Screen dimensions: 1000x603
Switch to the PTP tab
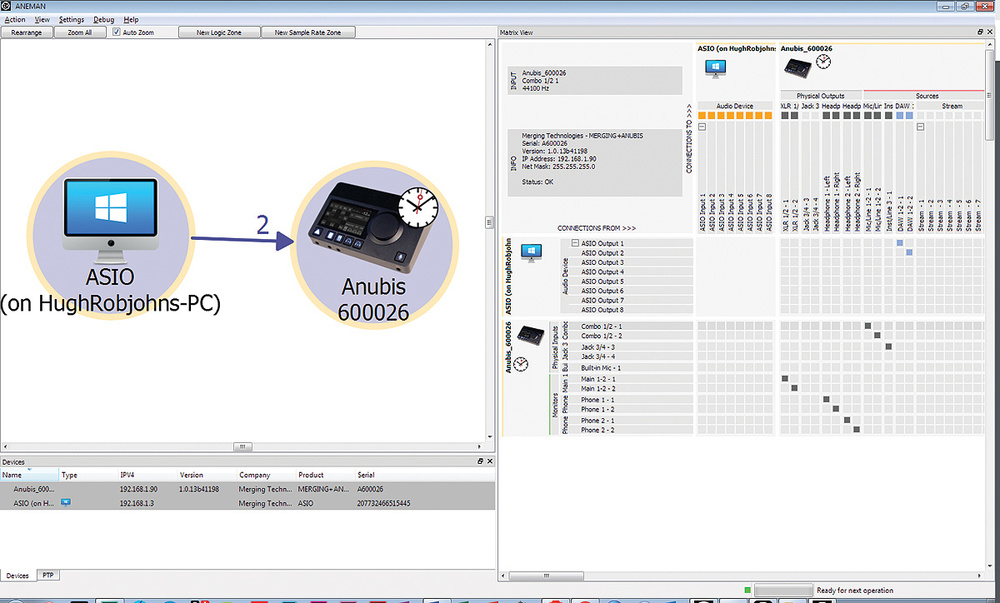(x=47, y=575)
